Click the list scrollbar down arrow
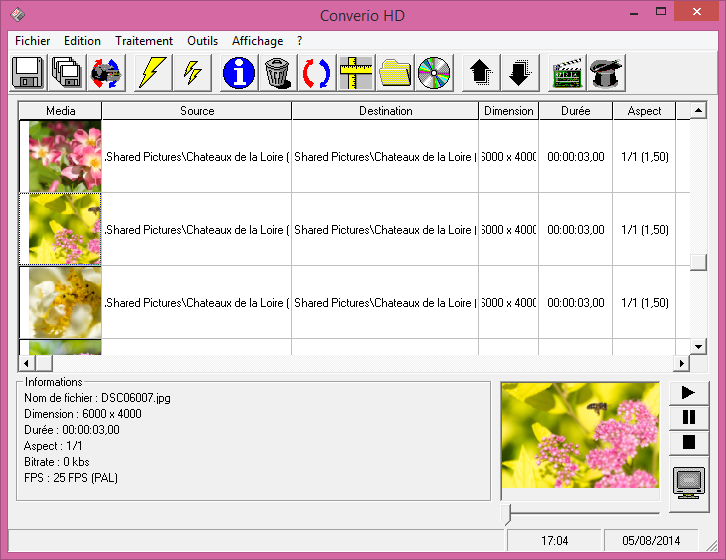Image resolution: width=726 pixels, height=560 pixels. point(698,346)
